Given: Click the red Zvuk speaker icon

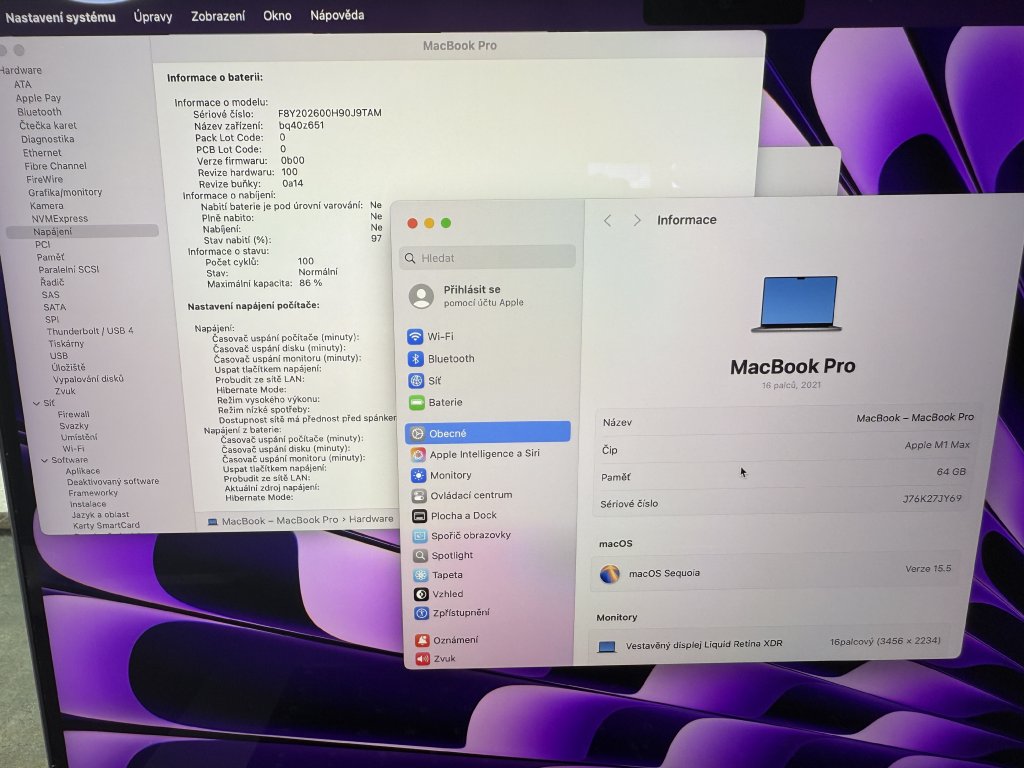Looking at the screenshot, I should [423, 658].
